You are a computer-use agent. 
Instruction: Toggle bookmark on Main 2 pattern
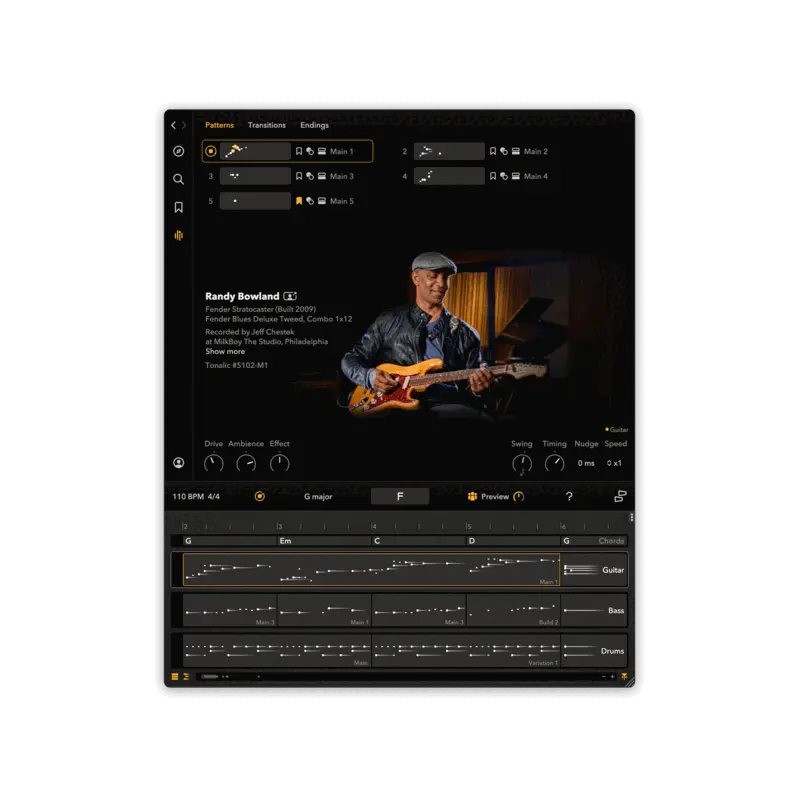[493, 152]
